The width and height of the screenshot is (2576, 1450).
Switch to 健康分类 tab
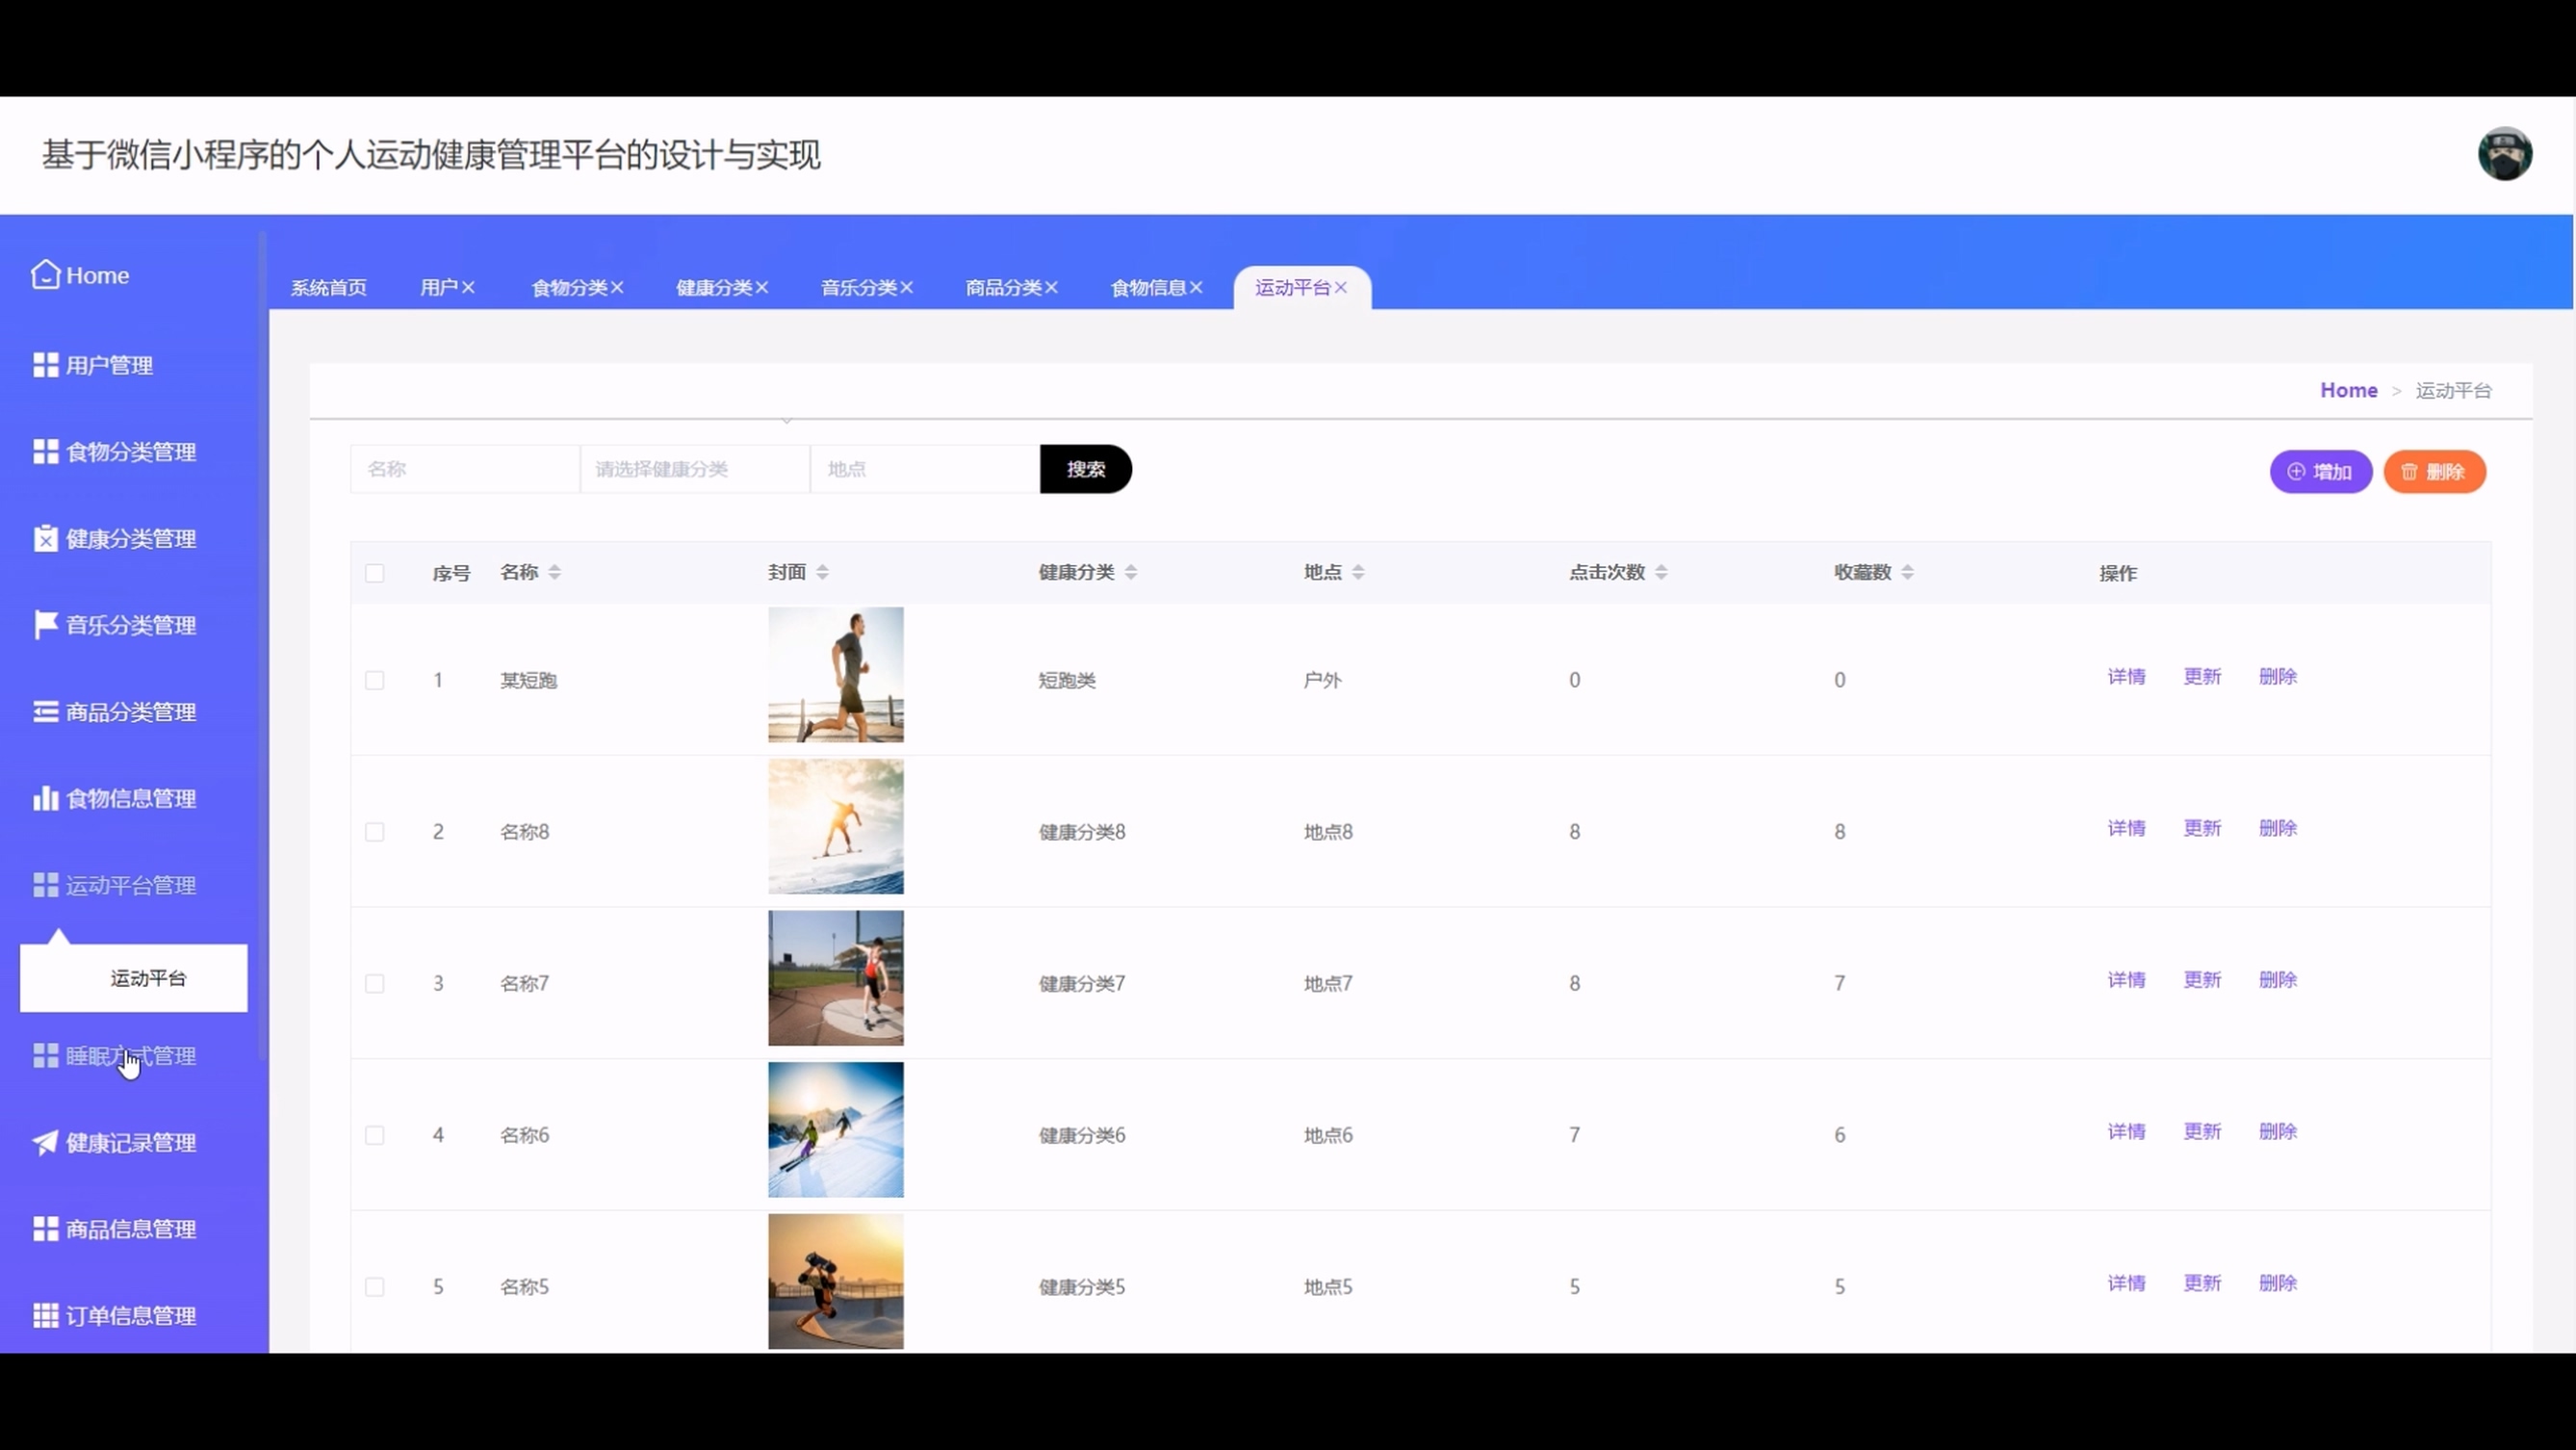tap(714, 287)
